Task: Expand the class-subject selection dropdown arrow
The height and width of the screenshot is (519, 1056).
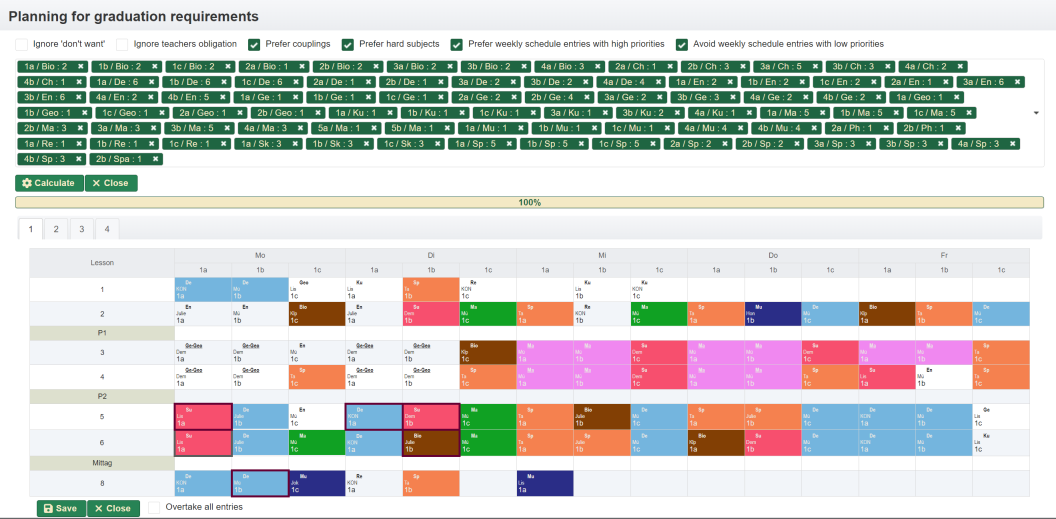Action: tap(1035, 113)
